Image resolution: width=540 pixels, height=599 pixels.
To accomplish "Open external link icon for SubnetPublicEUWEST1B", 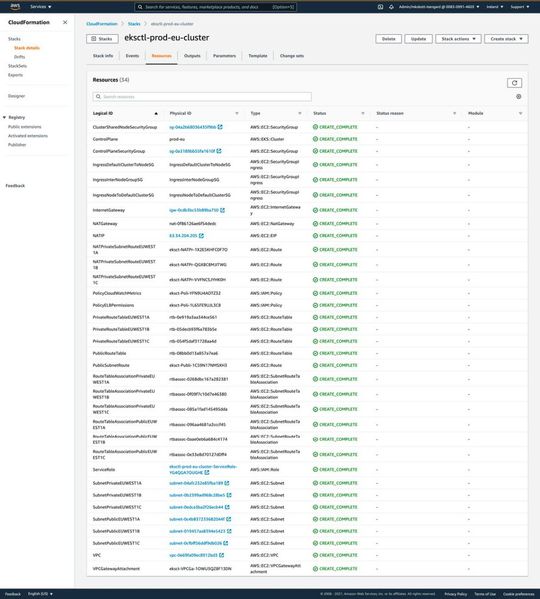I will (x=229, y=531).
